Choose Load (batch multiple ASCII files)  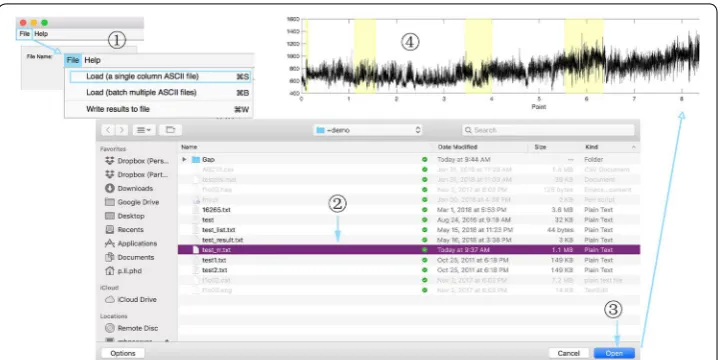[160, 93]
